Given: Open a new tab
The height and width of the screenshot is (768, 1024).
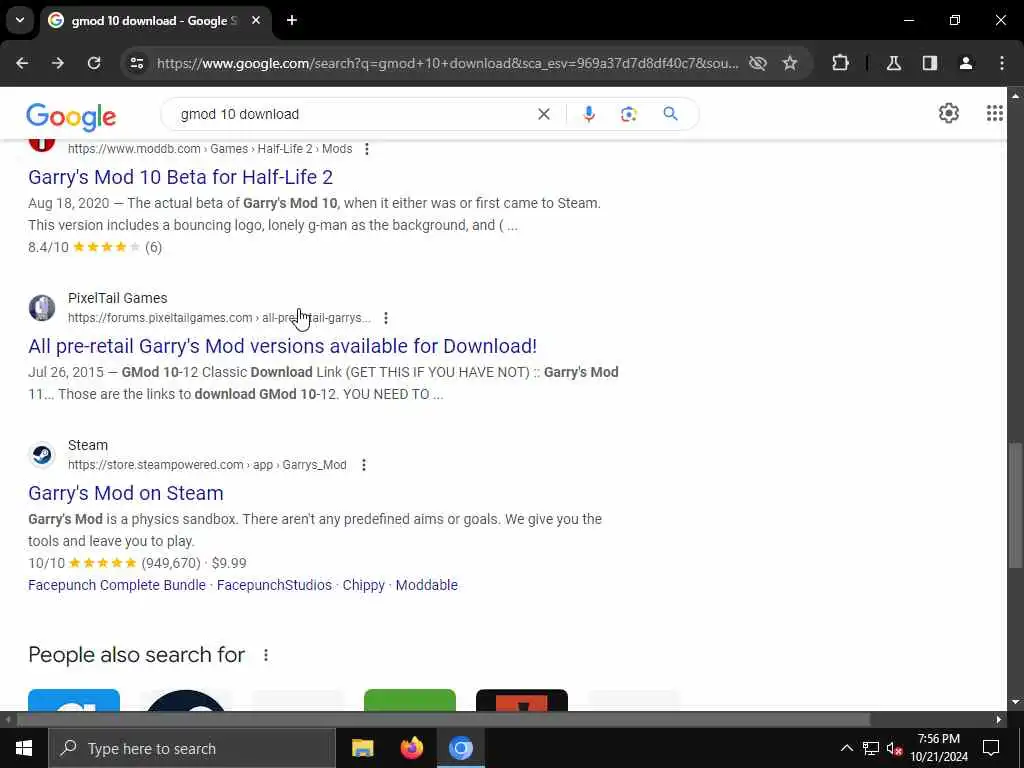Looking at the screenshot, I should [292, 20].
